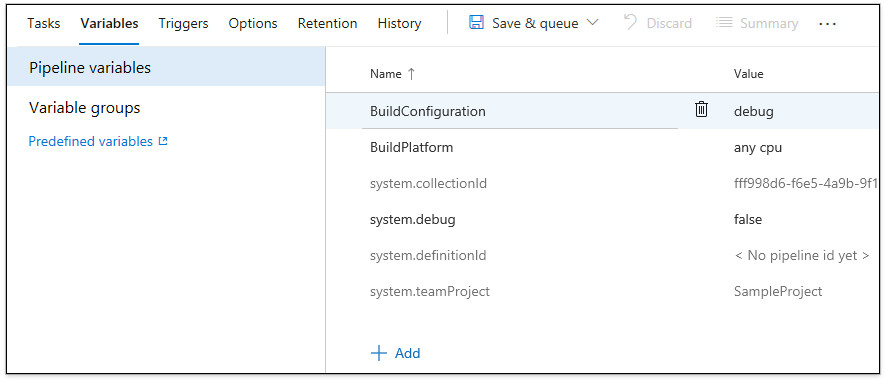886x382 pixels.
Task: Click the Save & queue floppy disk icon
Action: click(476, 23)
